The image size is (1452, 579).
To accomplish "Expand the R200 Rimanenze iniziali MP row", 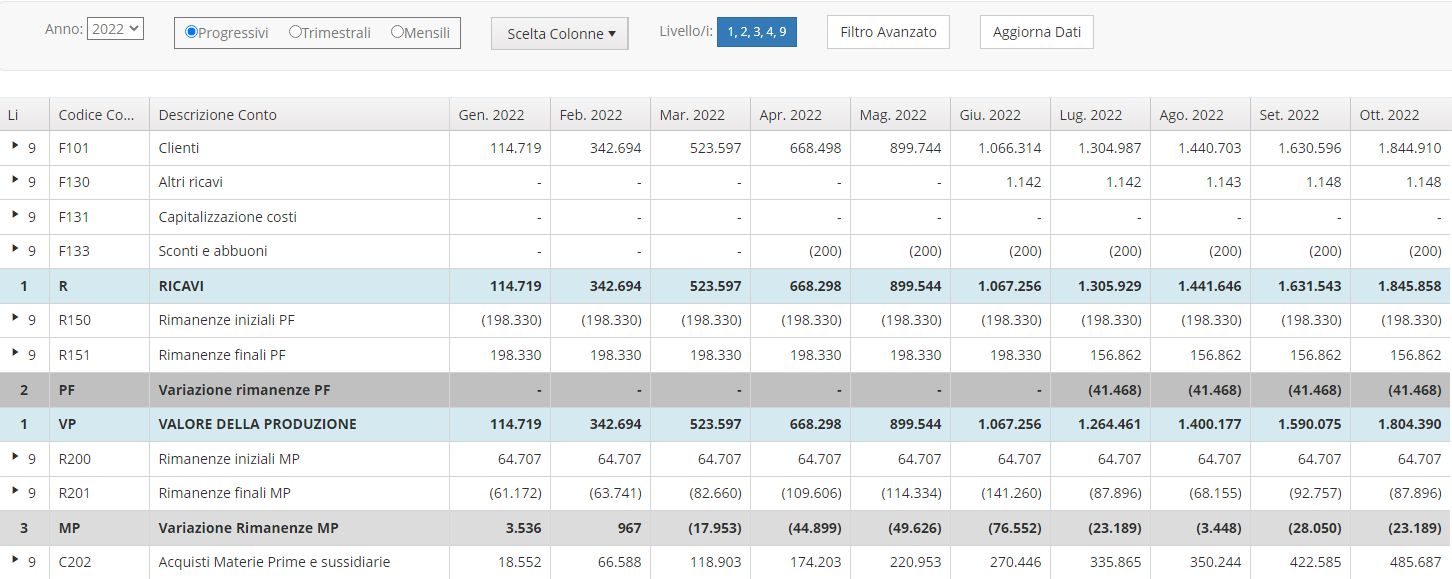I will pos(15,457).
